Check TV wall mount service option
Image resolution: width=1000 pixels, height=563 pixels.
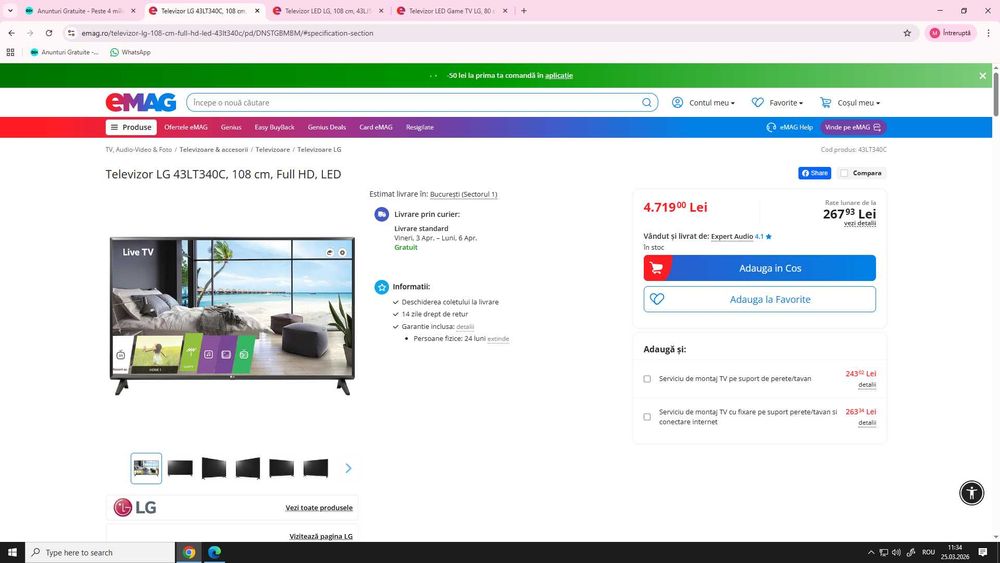point(647,379)
